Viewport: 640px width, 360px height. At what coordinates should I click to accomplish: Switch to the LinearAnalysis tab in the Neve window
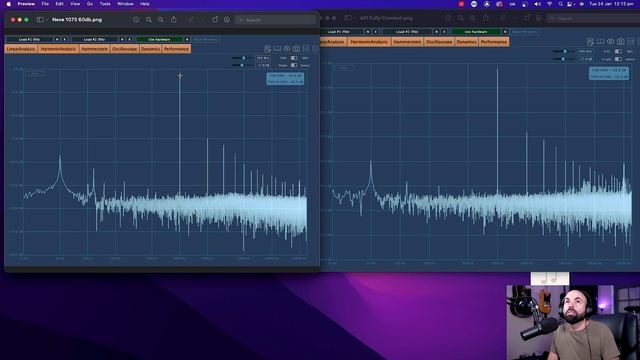point(21,49)
